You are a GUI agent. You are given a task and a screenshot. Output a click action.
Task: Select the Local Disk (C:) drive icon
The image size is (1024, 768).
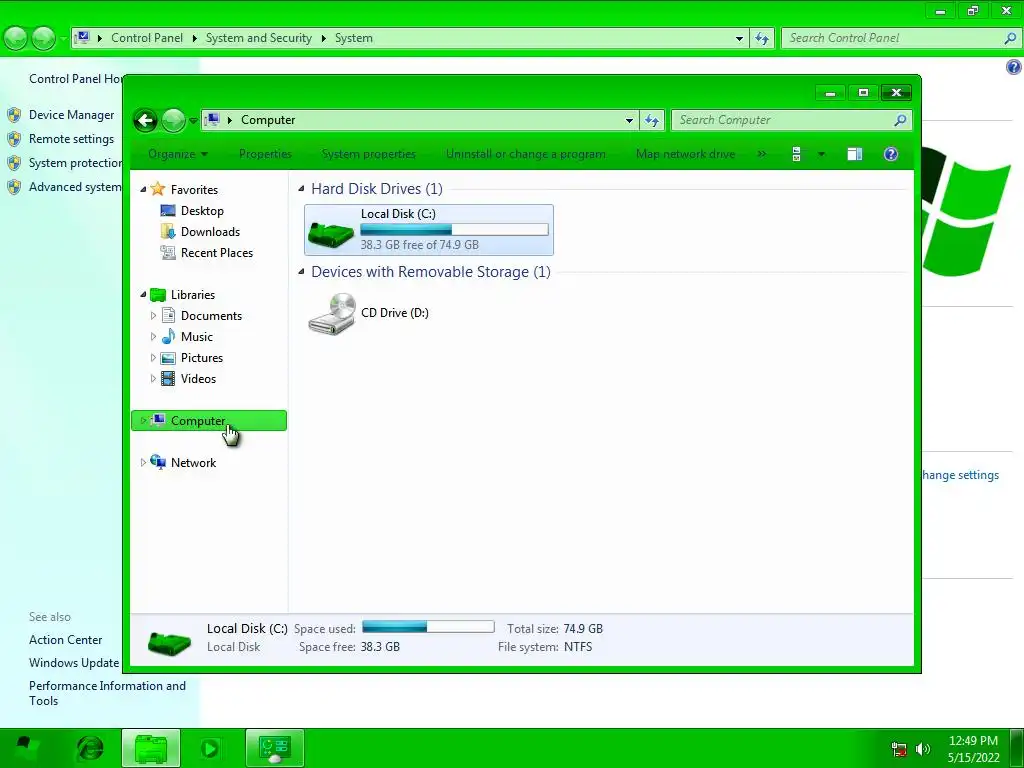coord(331,233)
